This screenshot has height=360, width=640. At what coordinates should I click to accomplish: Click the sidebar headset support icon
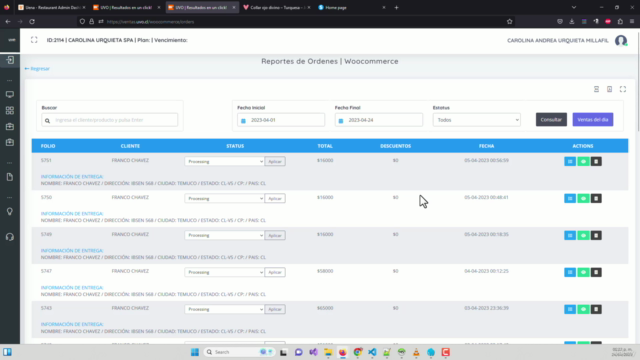click(10, 237)
